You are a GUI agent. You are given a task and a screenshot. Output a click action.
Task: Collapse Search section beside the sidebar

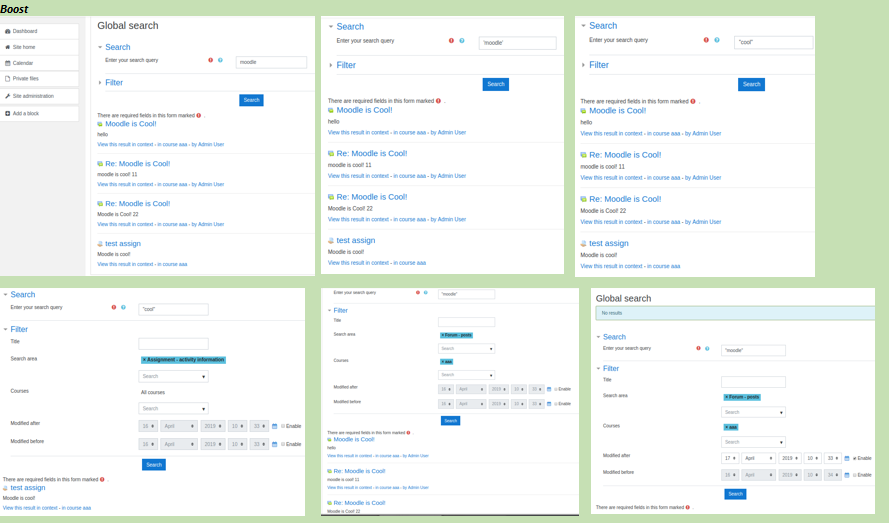click(x=100, y=48)
